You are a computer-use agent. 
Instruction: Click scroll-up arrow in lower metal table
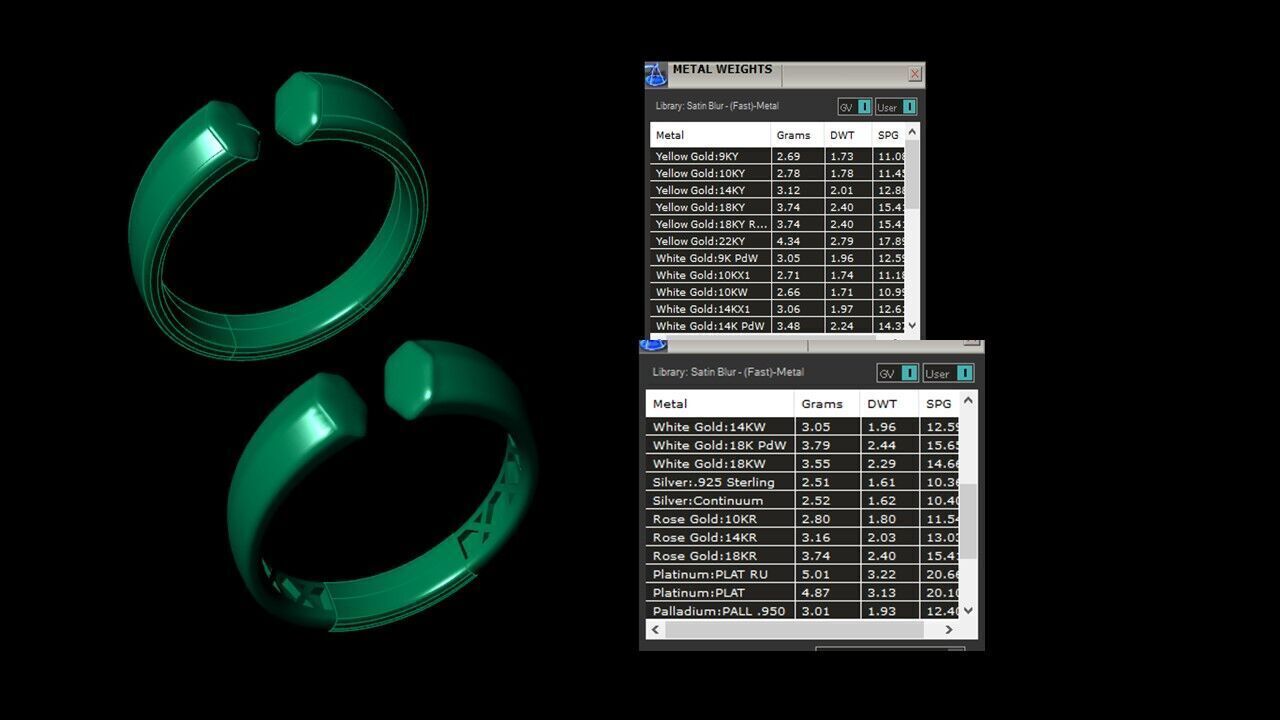pos(967,400)
